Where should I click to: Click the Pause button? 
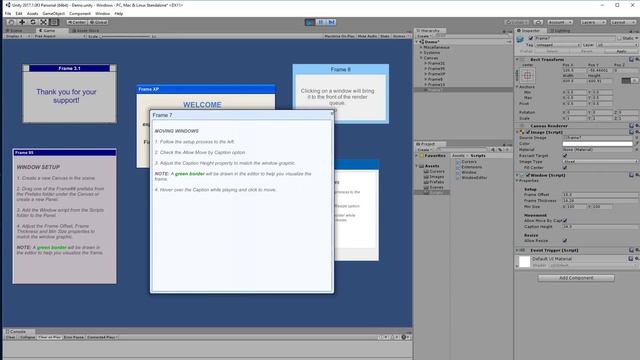coord(320,22)
